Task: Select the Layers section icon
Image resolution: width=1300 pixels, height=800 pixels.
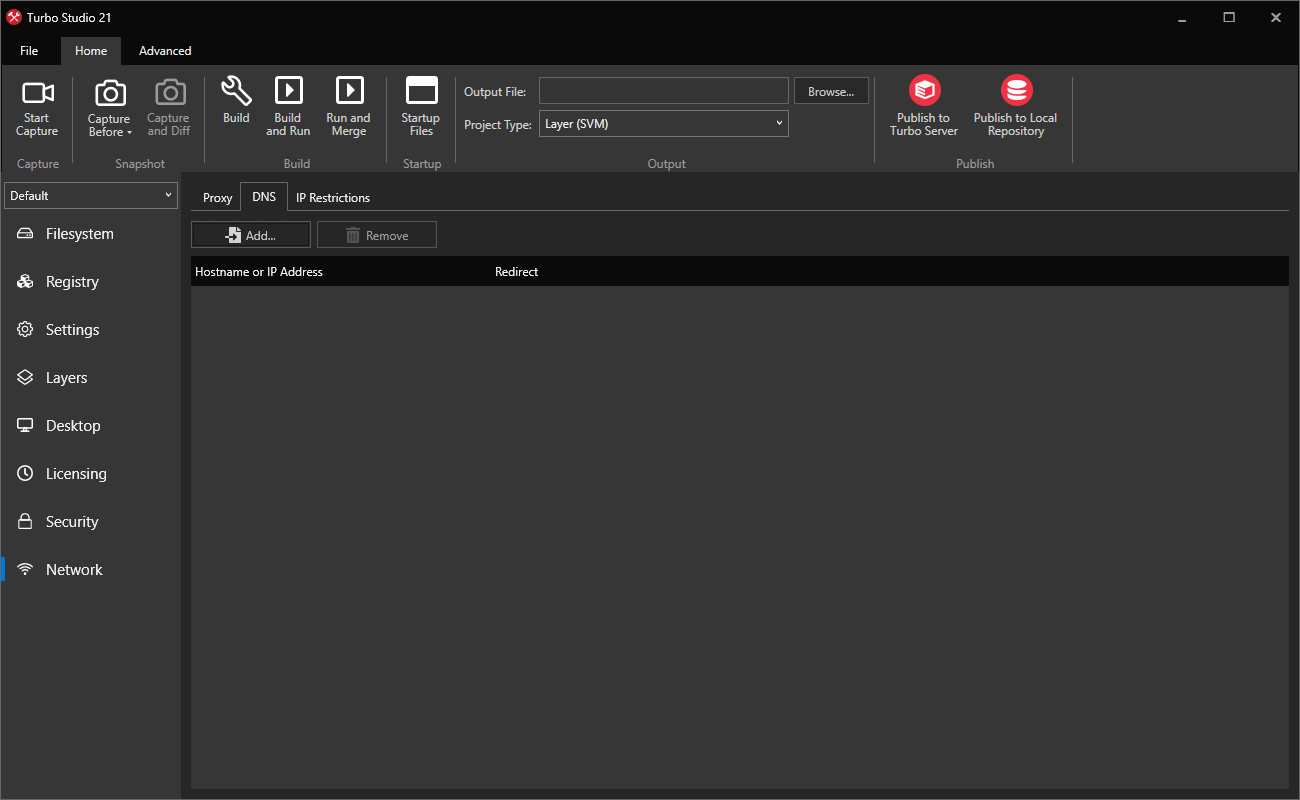Action: click(24, 377)
